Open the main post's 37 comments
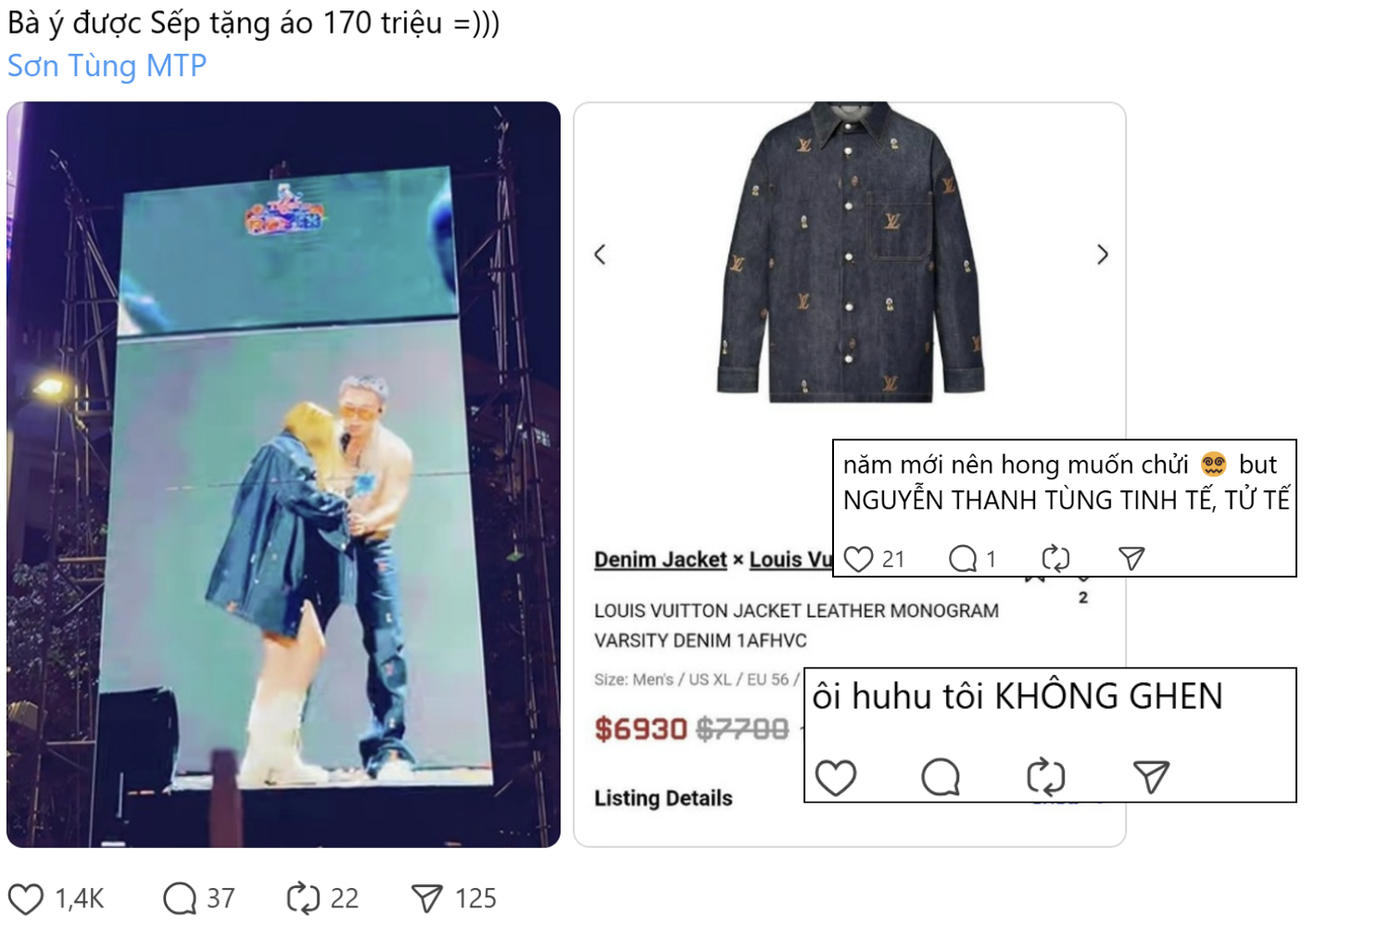1390x927 pixels. (x=180, y=899)
